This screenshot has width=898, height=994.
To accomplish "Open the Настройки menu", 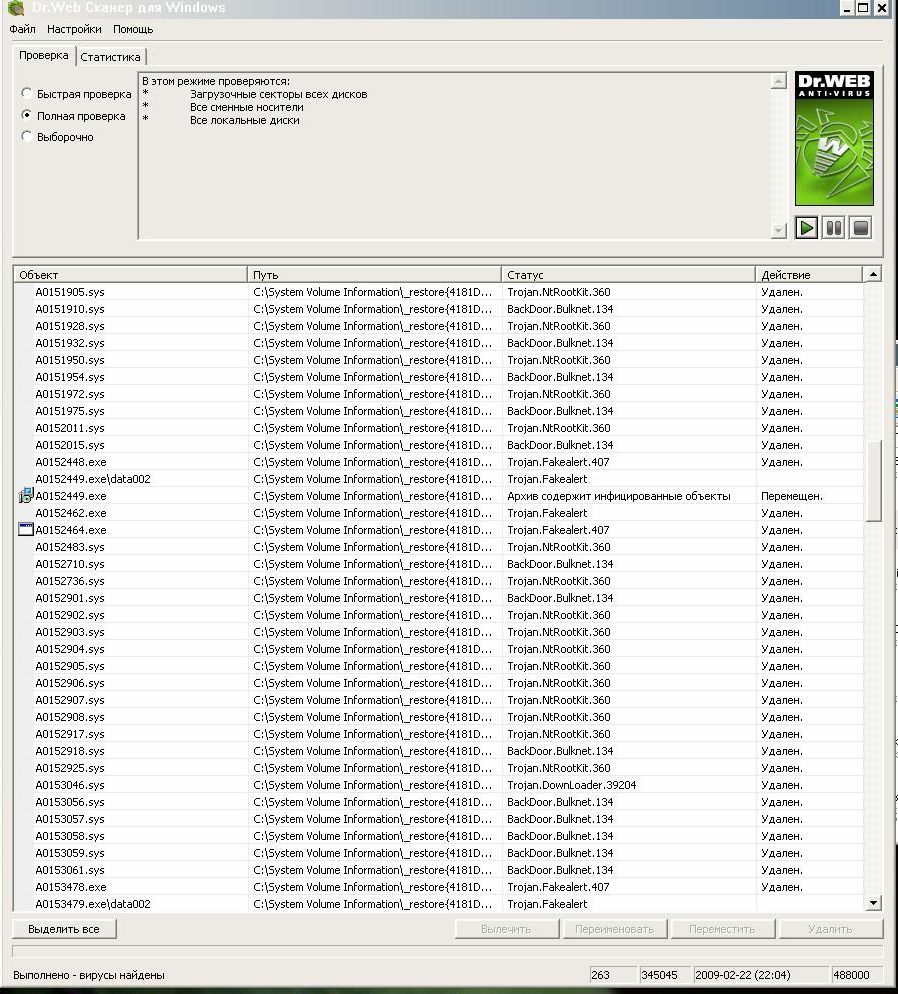I will pos(74,30).
